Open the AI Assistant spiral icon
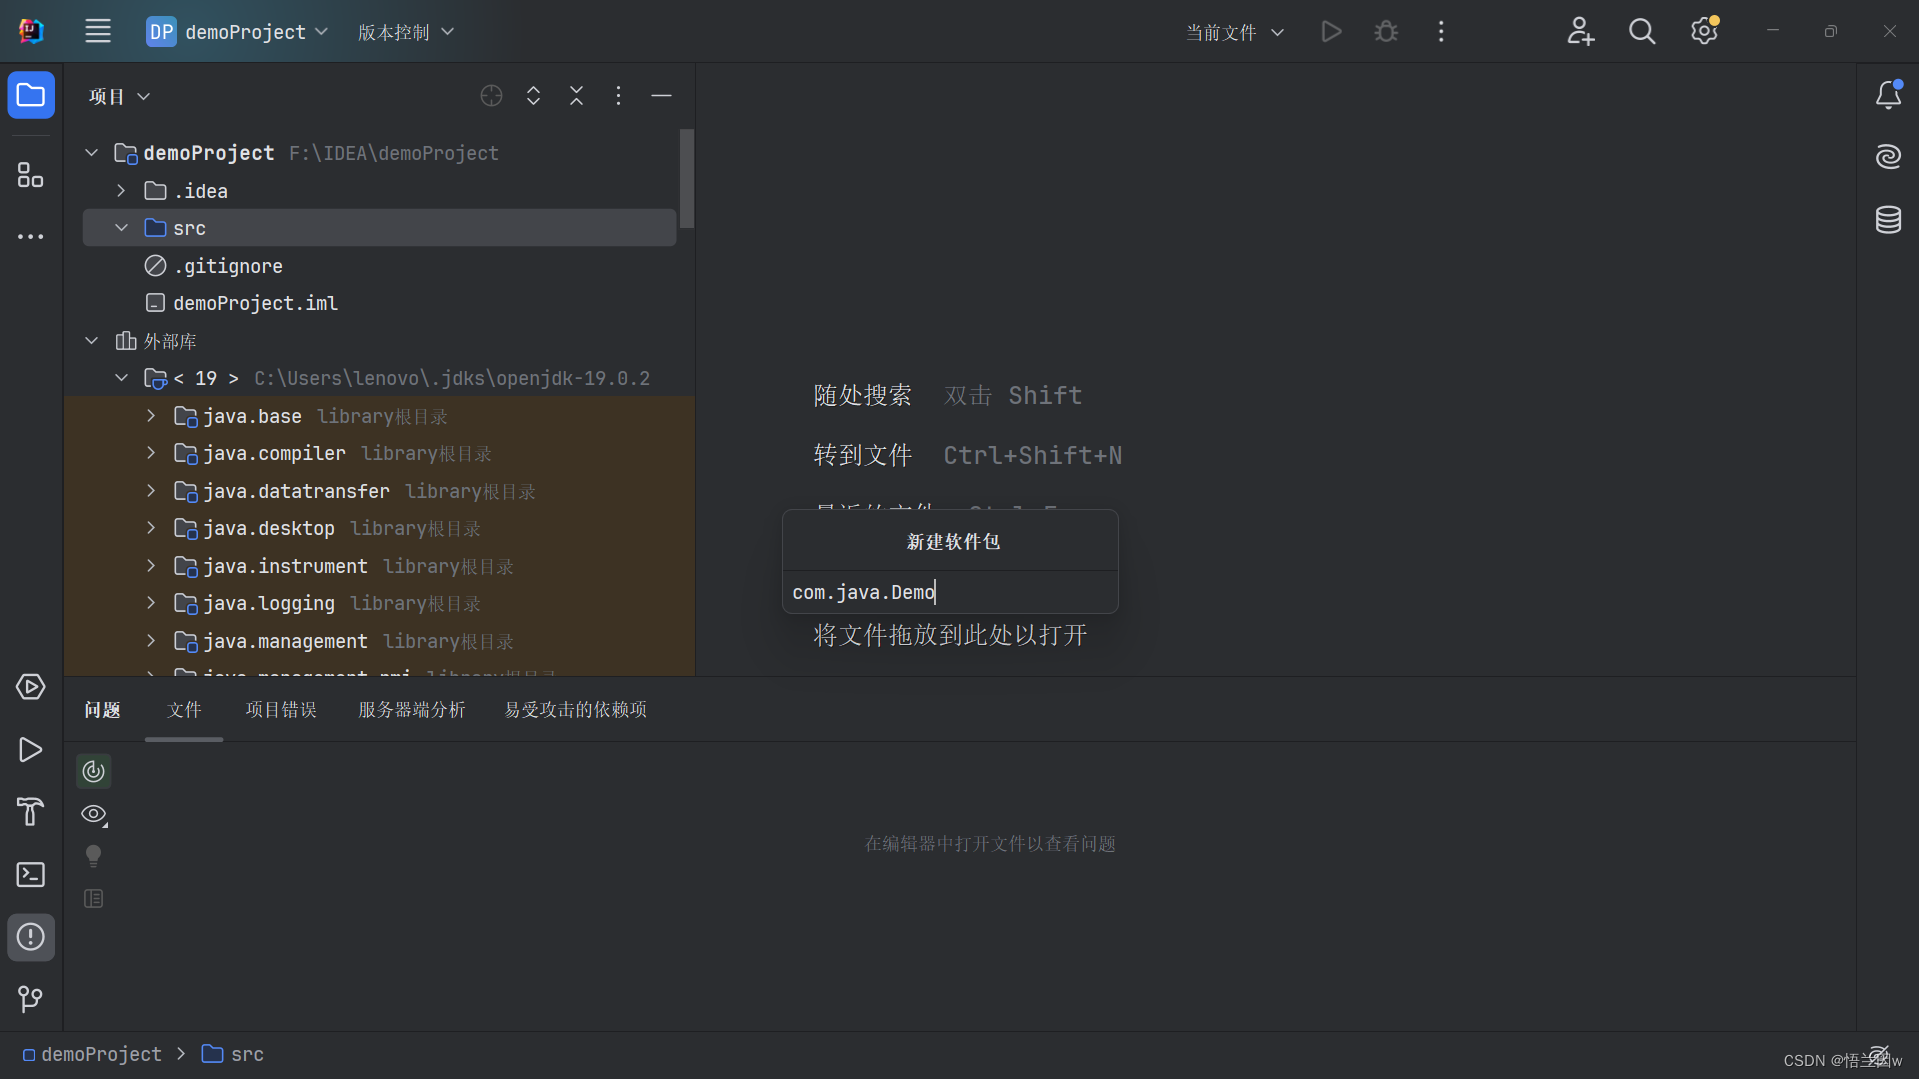Screen dimensions: 1919x1079 tap(1888, 157)
